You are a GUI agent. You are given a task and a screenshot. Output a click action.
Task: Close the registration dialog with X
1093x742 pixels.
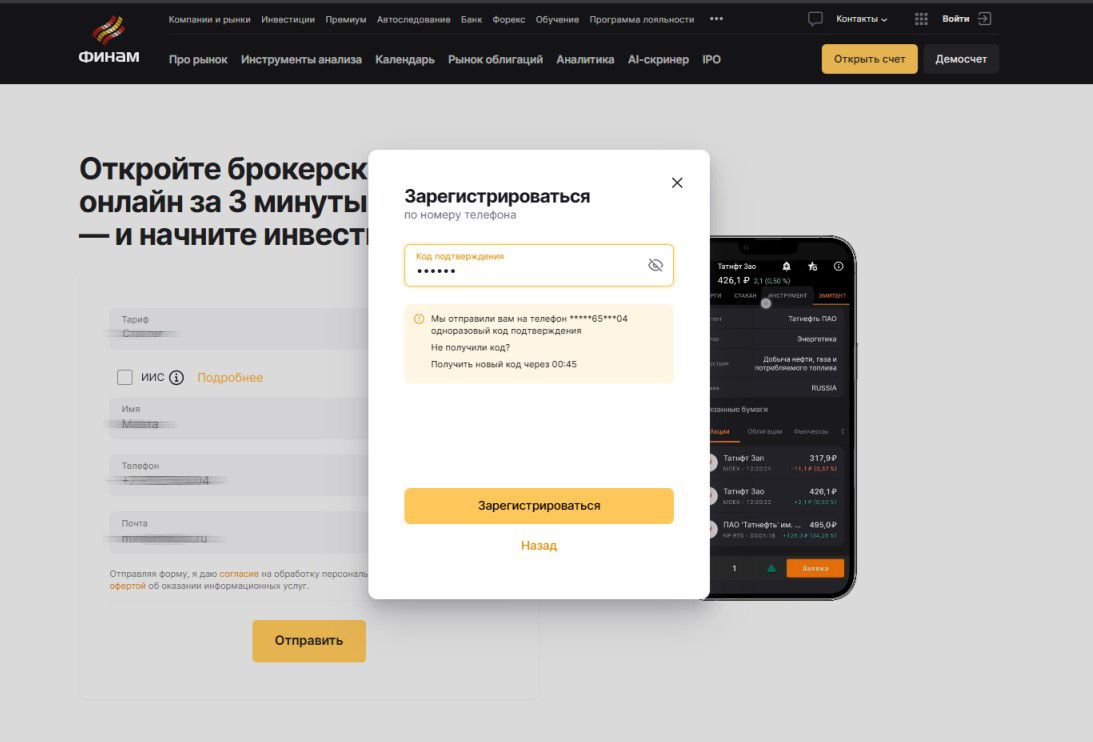click(x=677, y=183)
